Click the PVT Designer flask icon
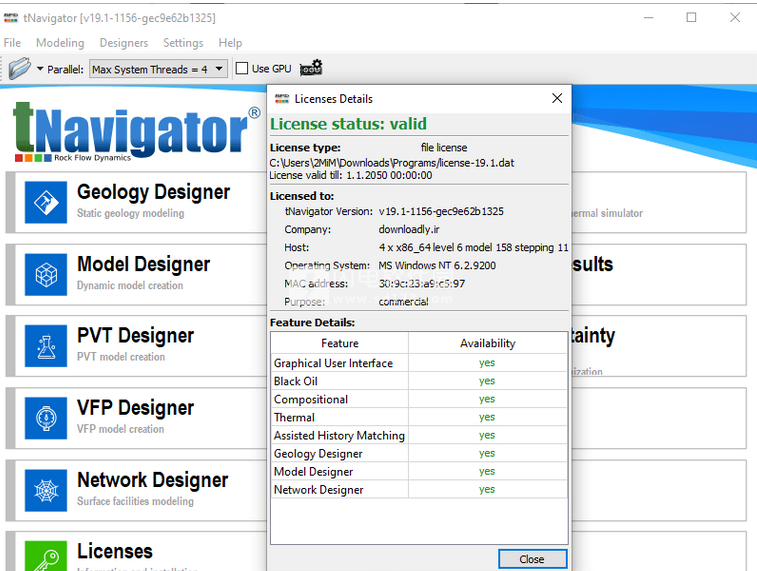The image size is (757, 571). point(46,346)
